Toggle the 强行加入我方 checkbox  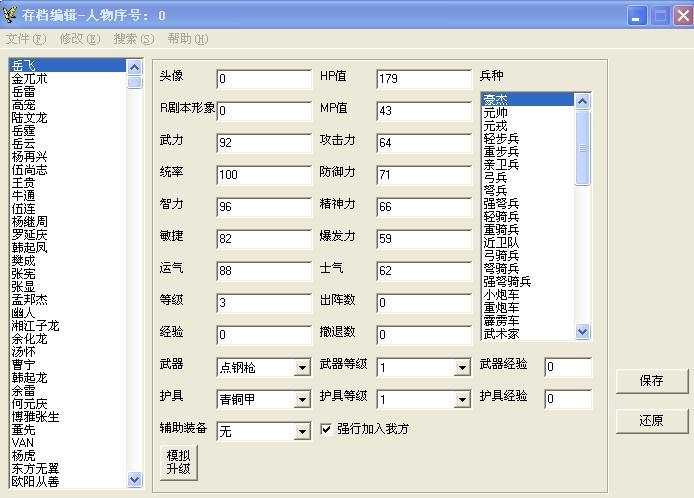tap(327, 429)
